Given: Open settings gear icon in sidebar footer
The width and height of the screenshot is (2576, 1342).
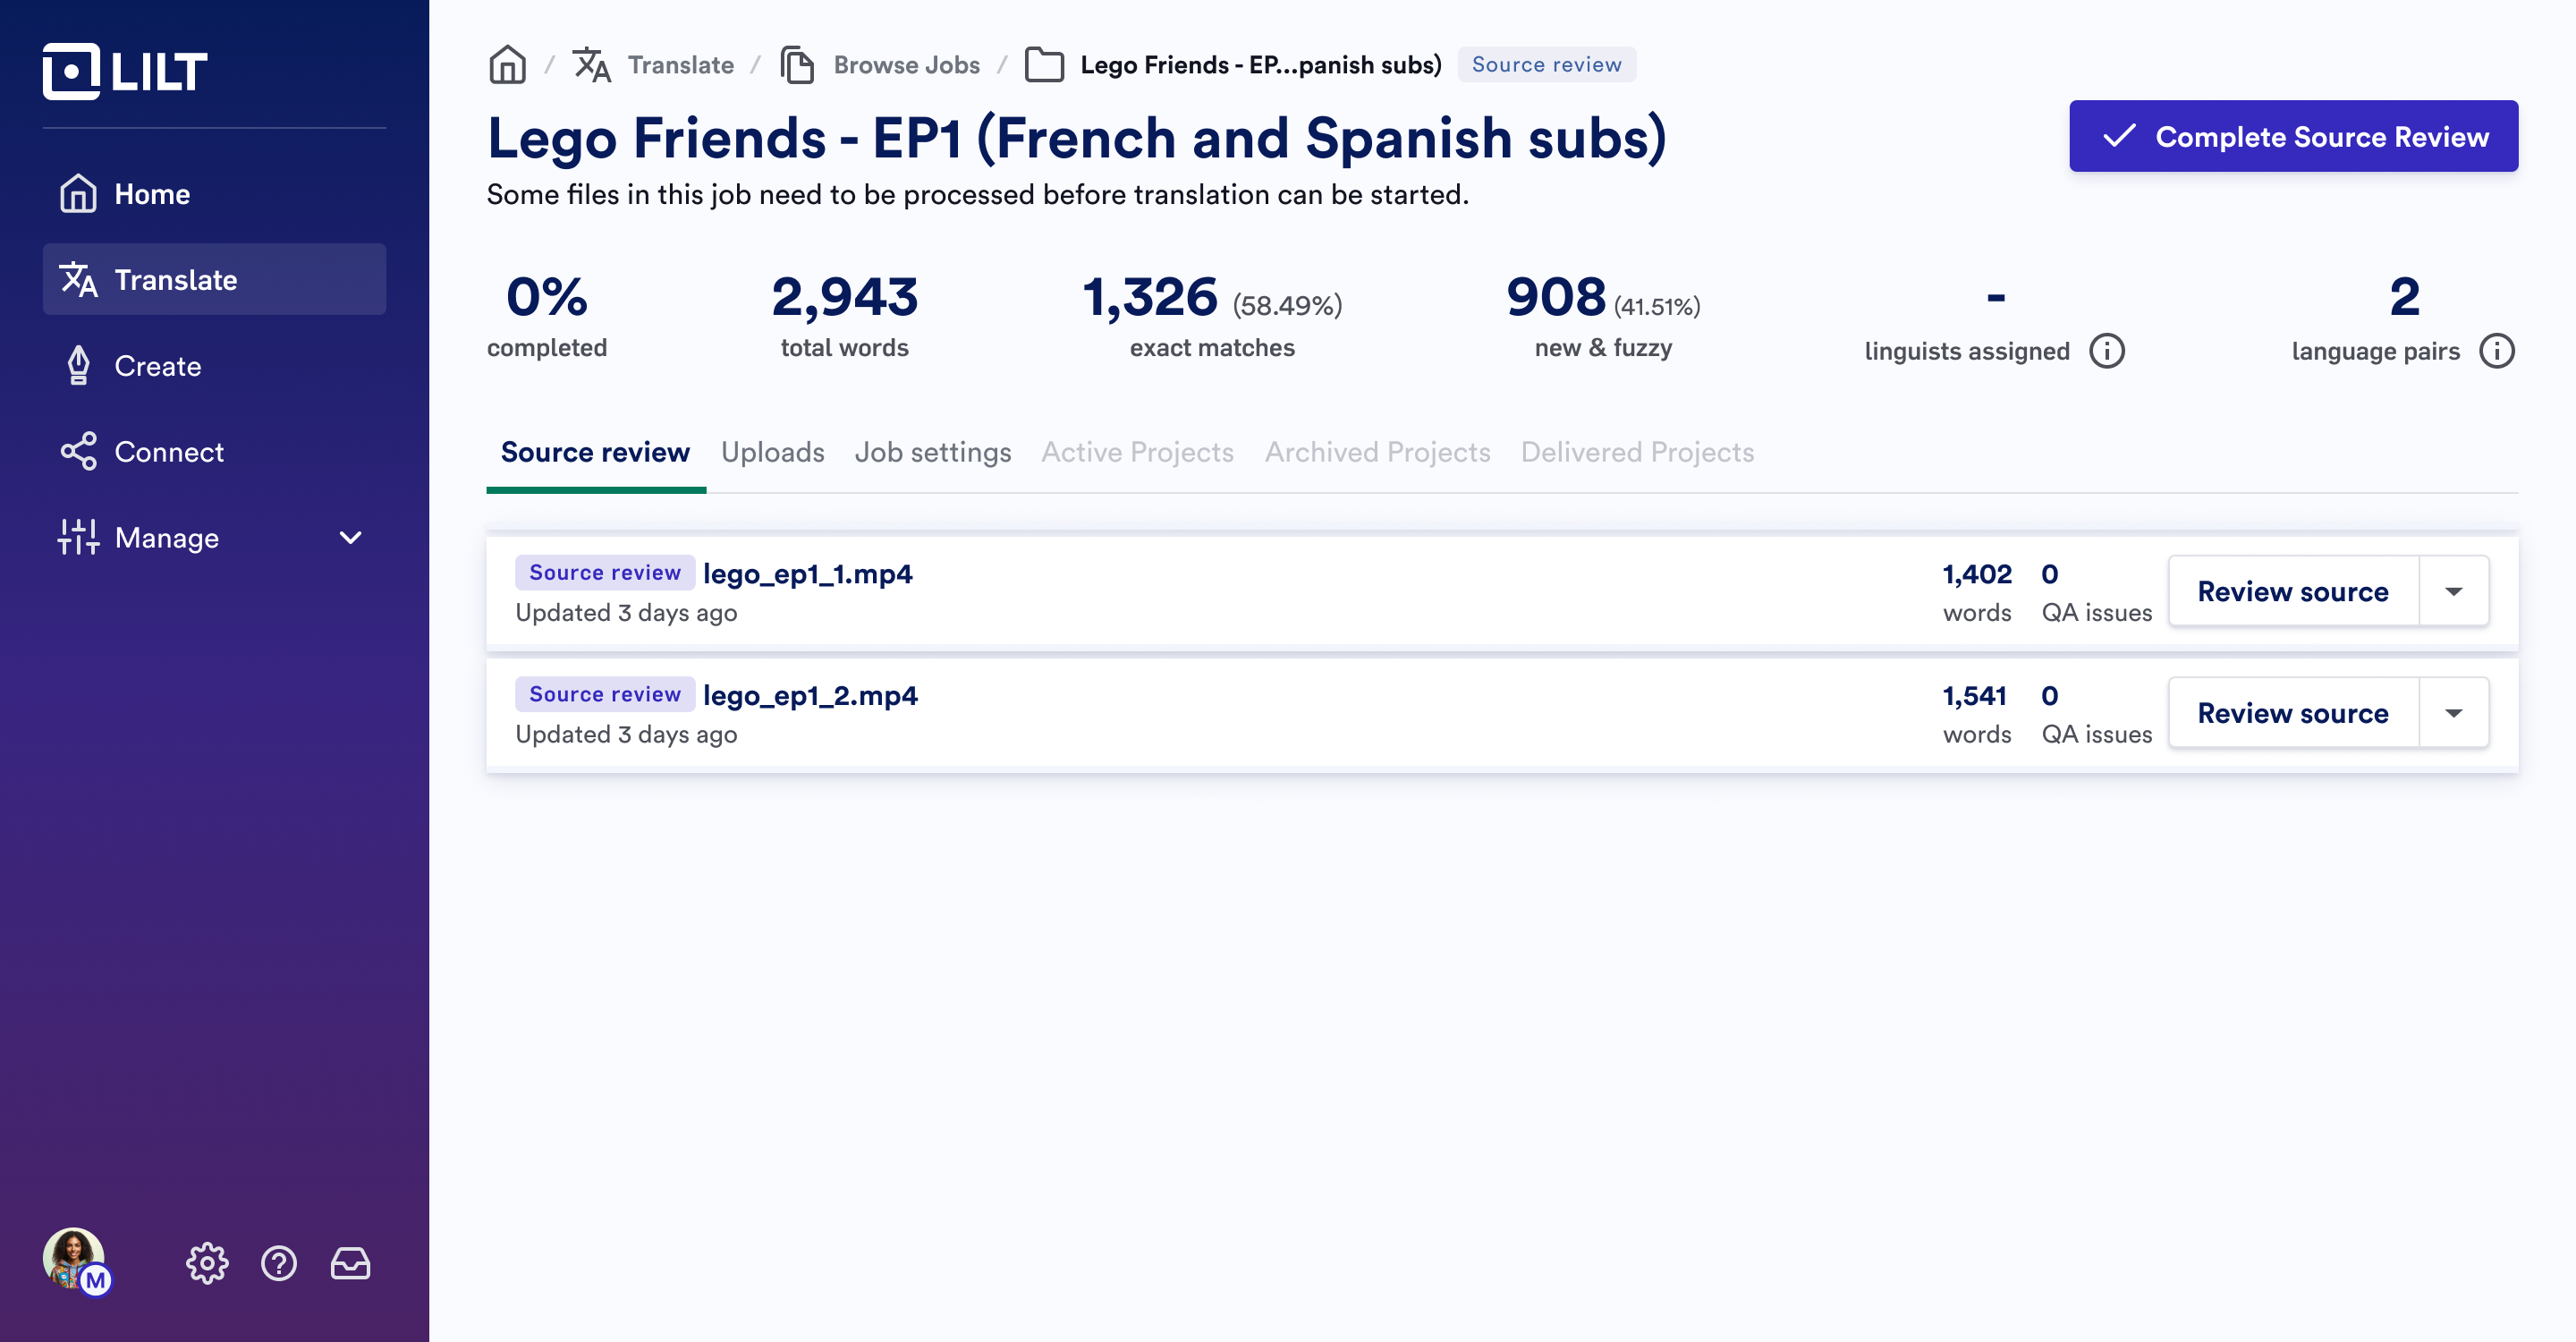Looking at the screenshot, I should click(x=207, y=1263).
